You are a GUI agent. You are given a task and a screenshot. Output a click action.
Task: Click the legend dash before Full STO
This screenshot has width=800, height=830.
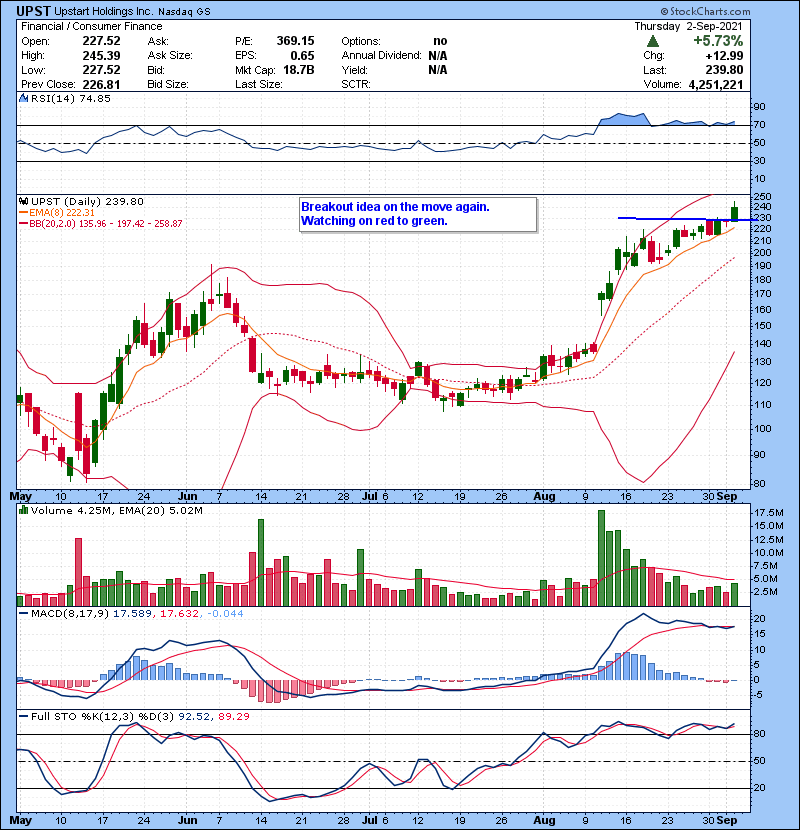24,716
